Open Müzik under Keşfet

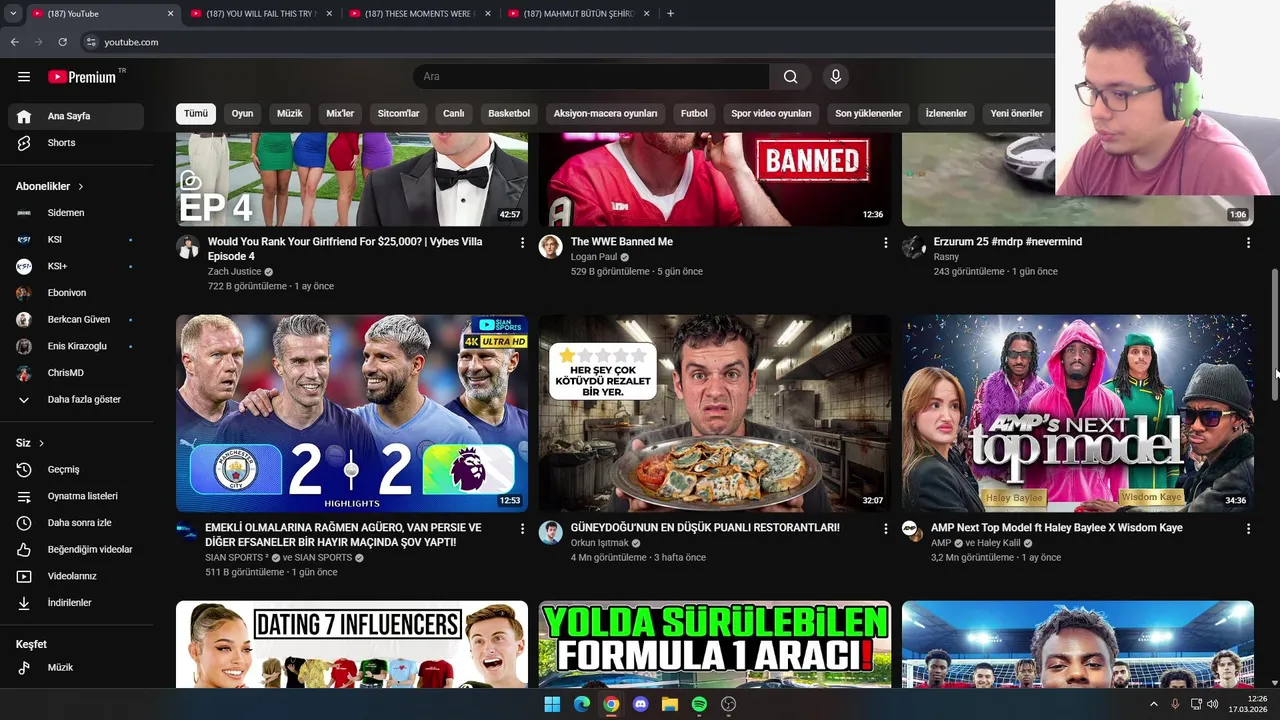[x=76, y=667]
